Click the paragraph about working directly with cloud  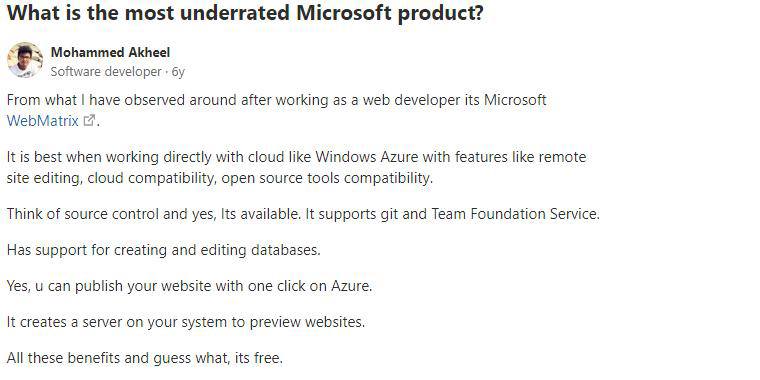point(297,167)
